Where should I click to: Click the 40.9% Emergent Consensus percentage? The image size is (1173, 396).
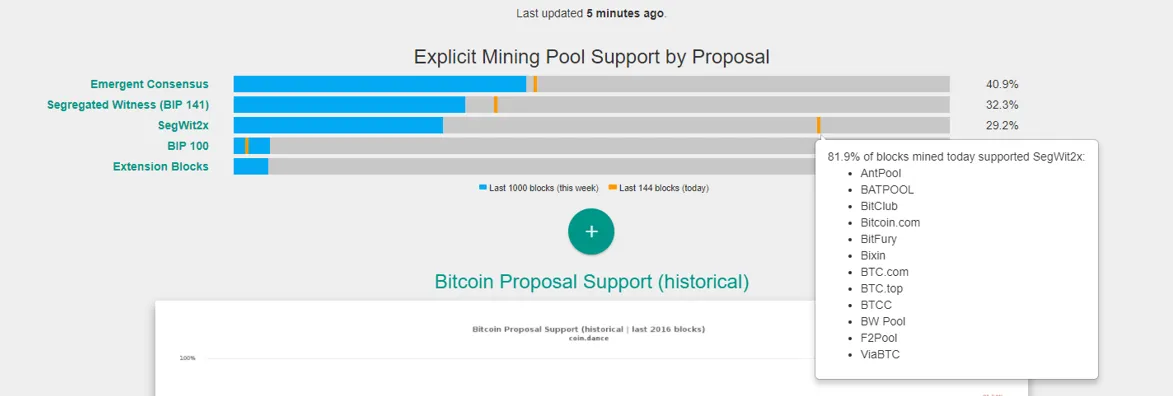tap(1002, 85)
